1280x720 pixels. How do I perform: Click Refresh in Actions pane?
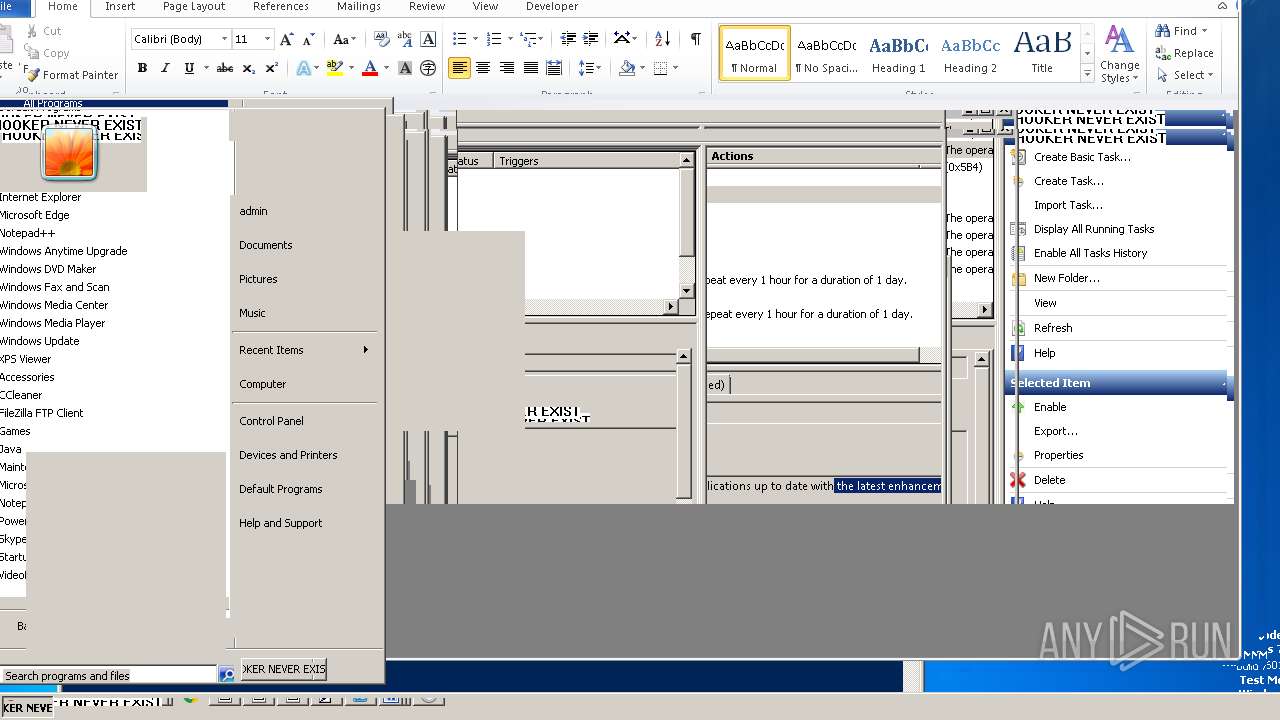1053,328
